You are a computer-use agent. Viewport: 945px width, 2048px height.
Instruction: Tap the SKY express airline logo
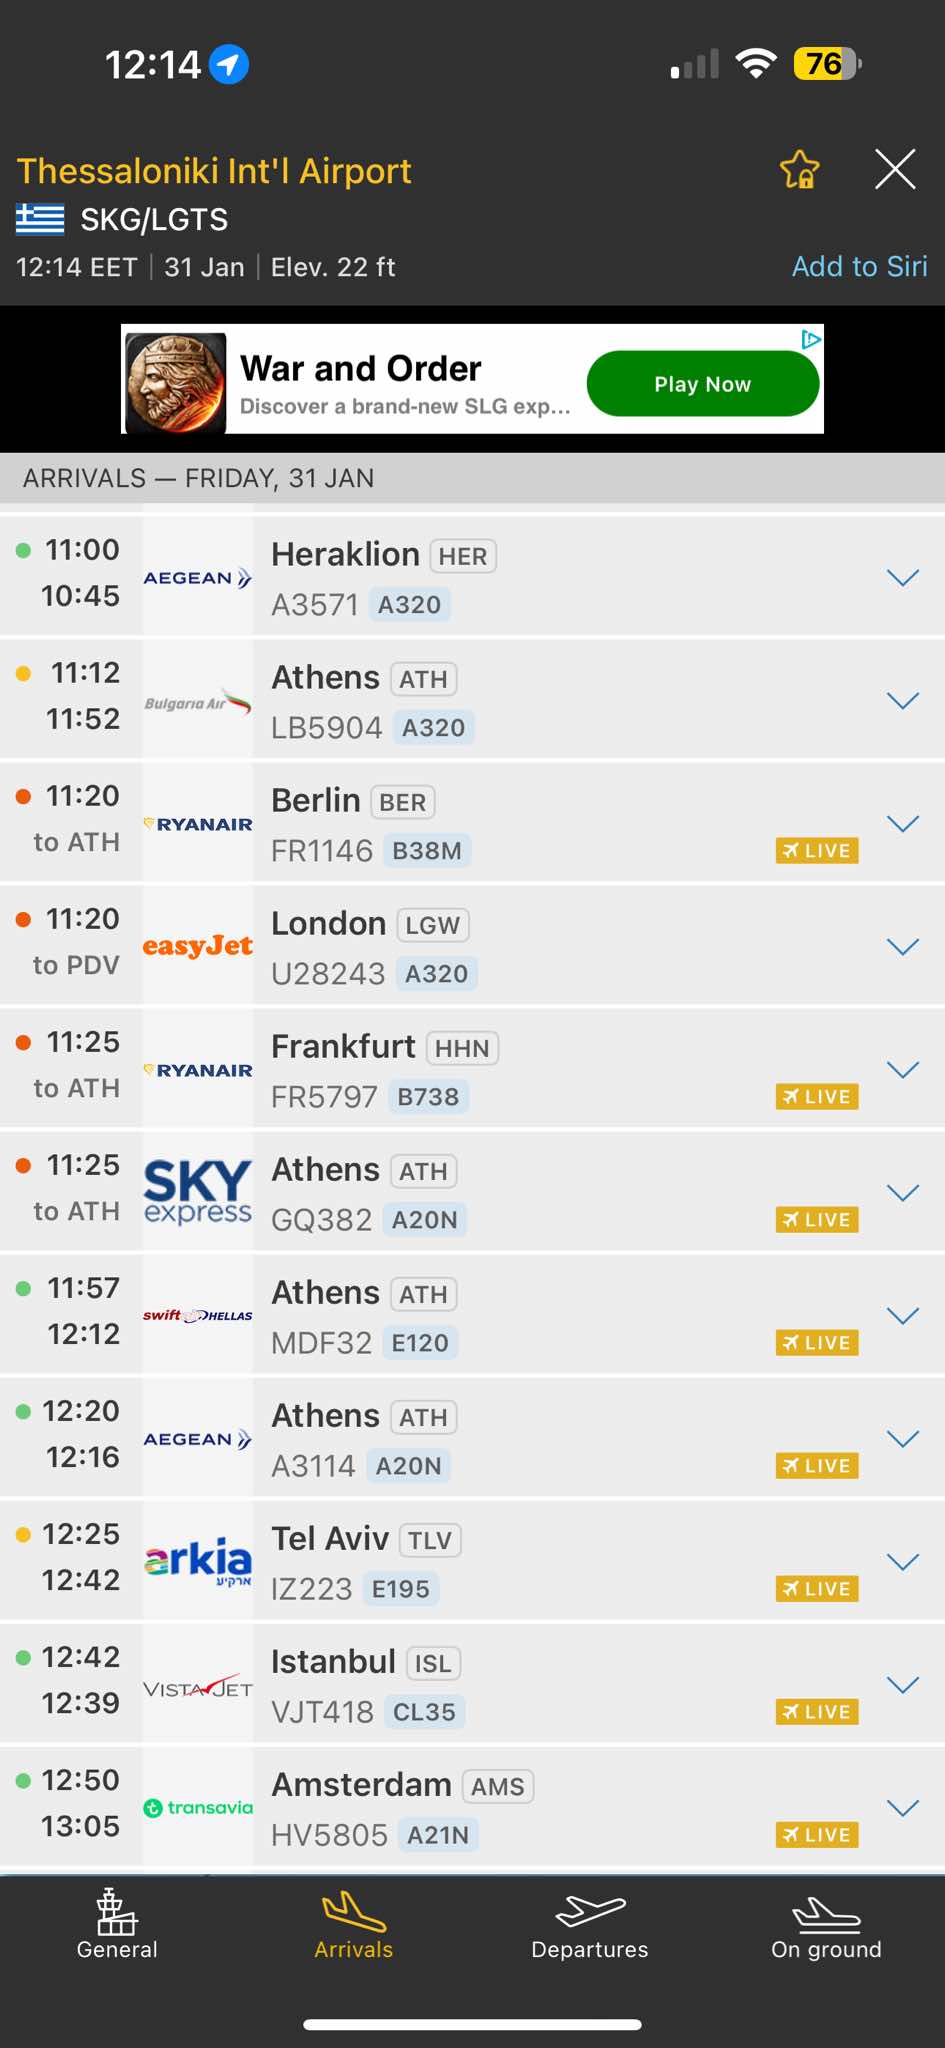coord(198,1192)
